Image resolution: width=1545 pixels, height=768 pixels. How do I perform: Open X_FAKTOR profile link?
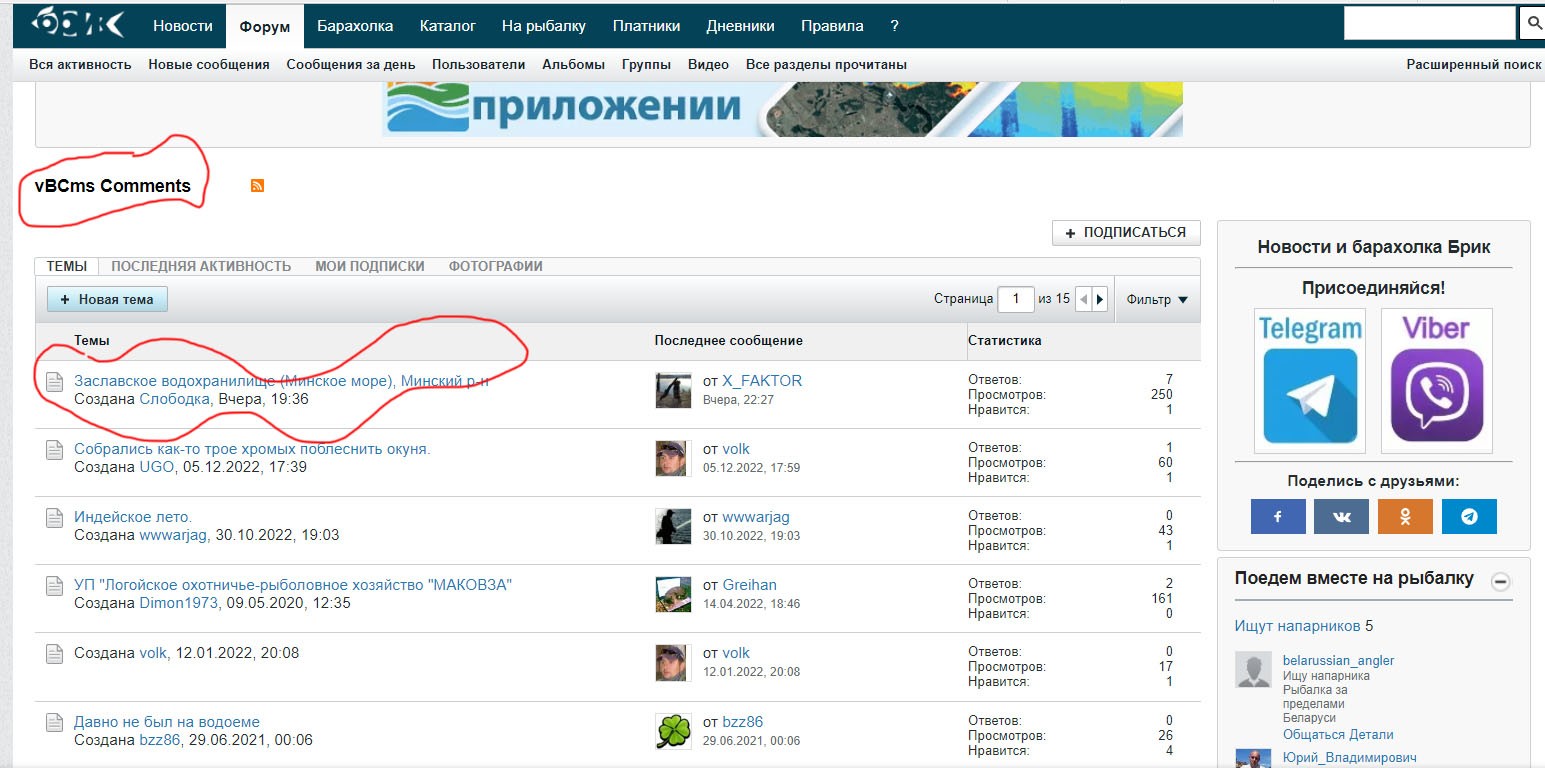762,381
